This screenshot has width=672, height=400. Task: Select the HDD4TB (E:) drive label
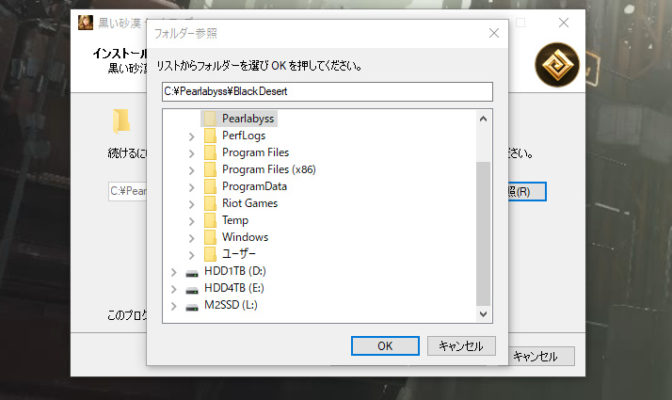pyautogui.click(x=234, y=288)
